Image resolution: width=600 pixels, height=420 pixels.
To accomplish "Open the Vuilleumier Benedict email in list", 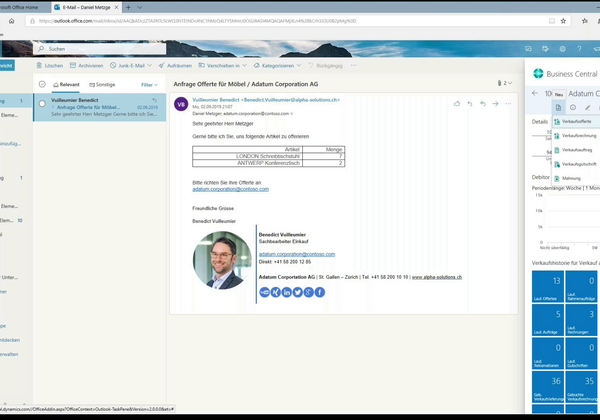I will click(100, 107).
